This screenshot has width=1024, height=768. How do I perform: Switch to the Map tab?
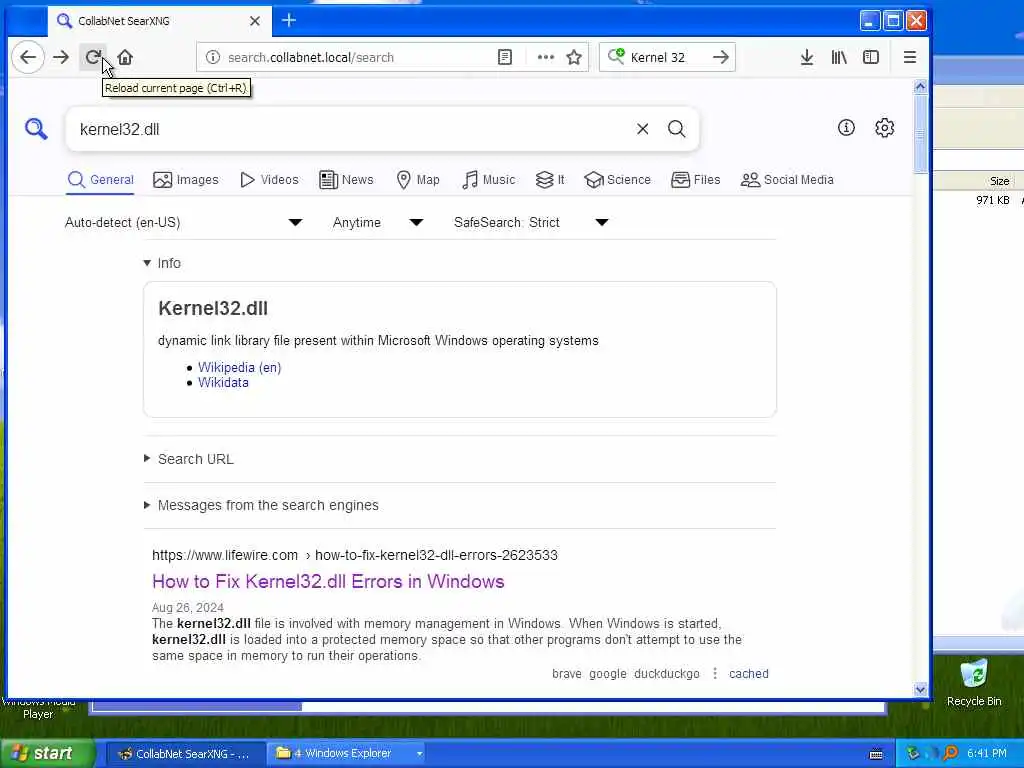coord(418,180)
